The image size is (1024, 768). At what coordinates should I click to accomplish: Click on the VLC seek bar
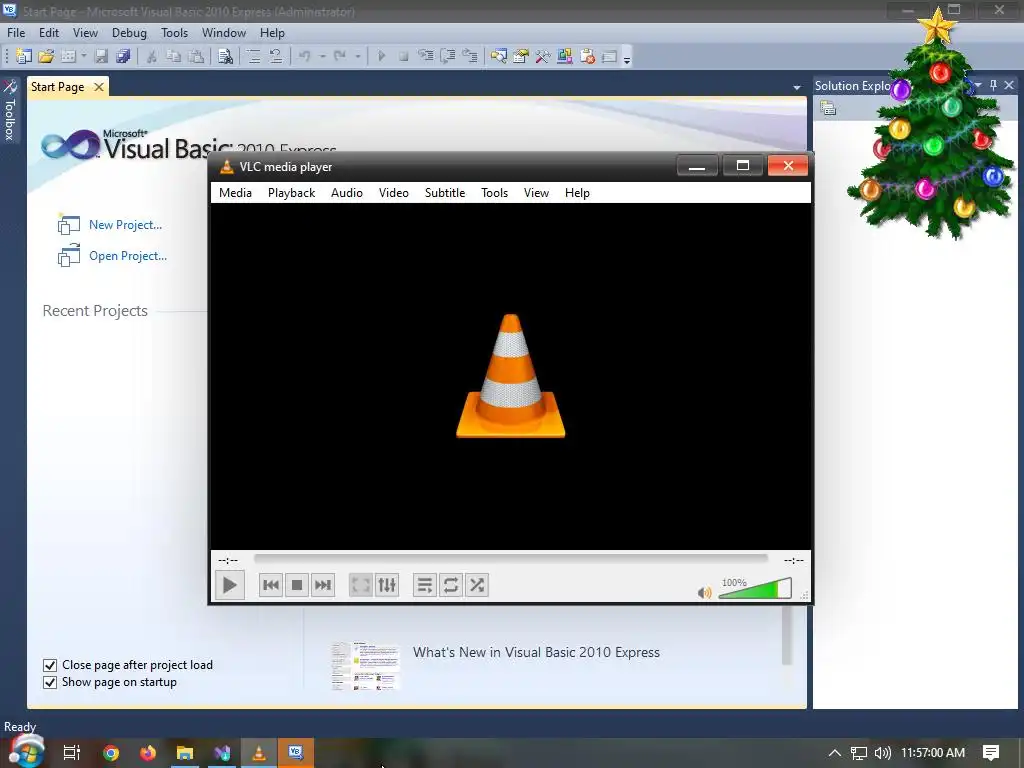tap(511, 558)
